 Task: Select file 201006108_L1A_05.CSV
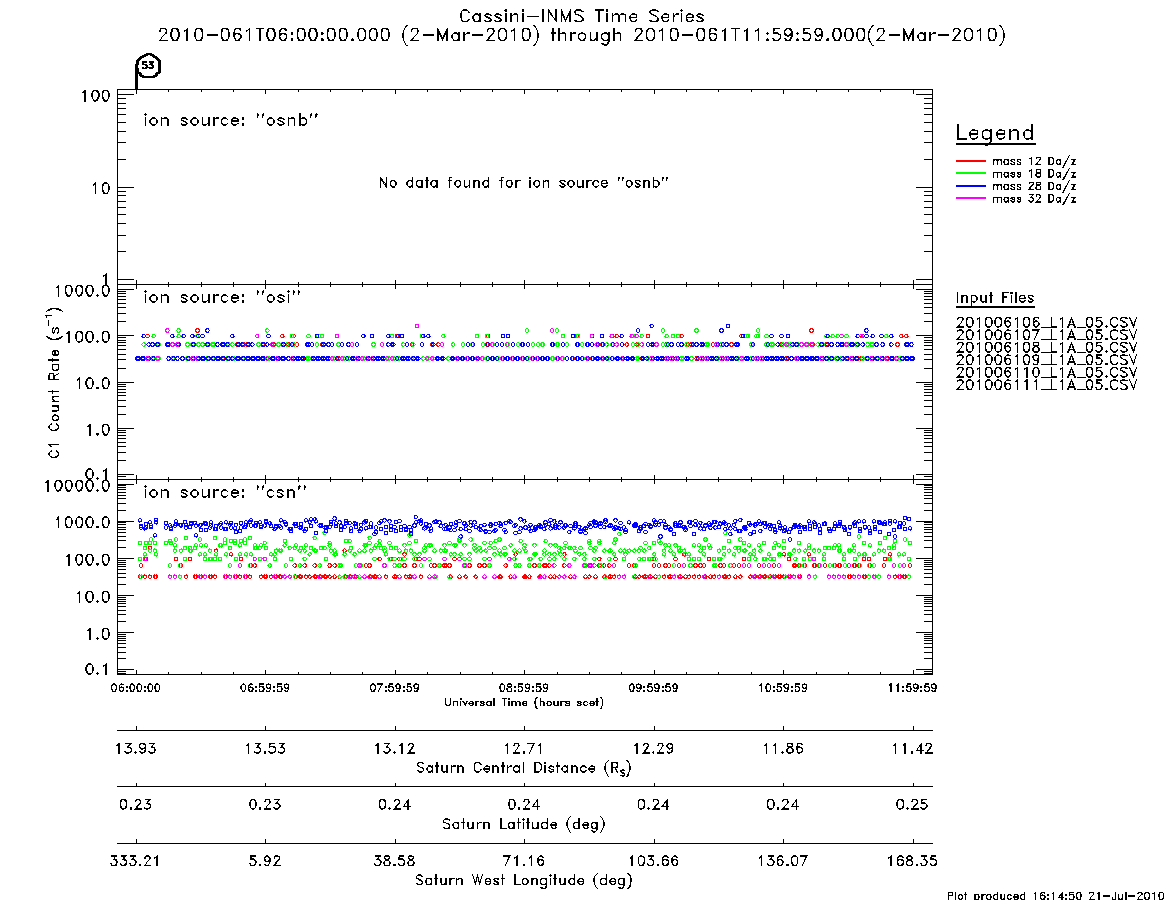[1046, 348]
